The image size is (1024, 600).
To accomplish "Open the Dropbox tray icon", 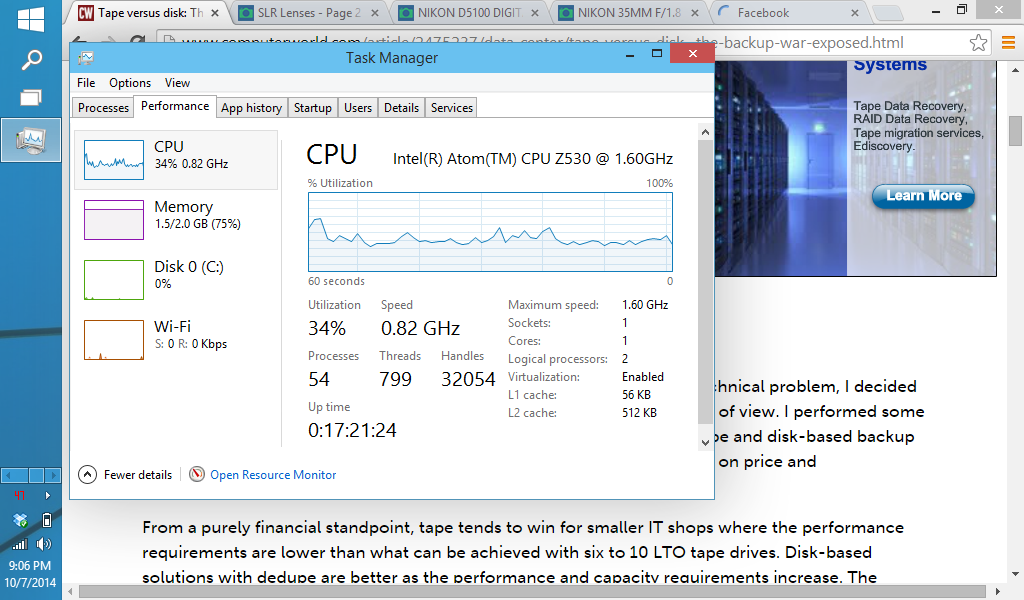I will (x=20, y=520).
